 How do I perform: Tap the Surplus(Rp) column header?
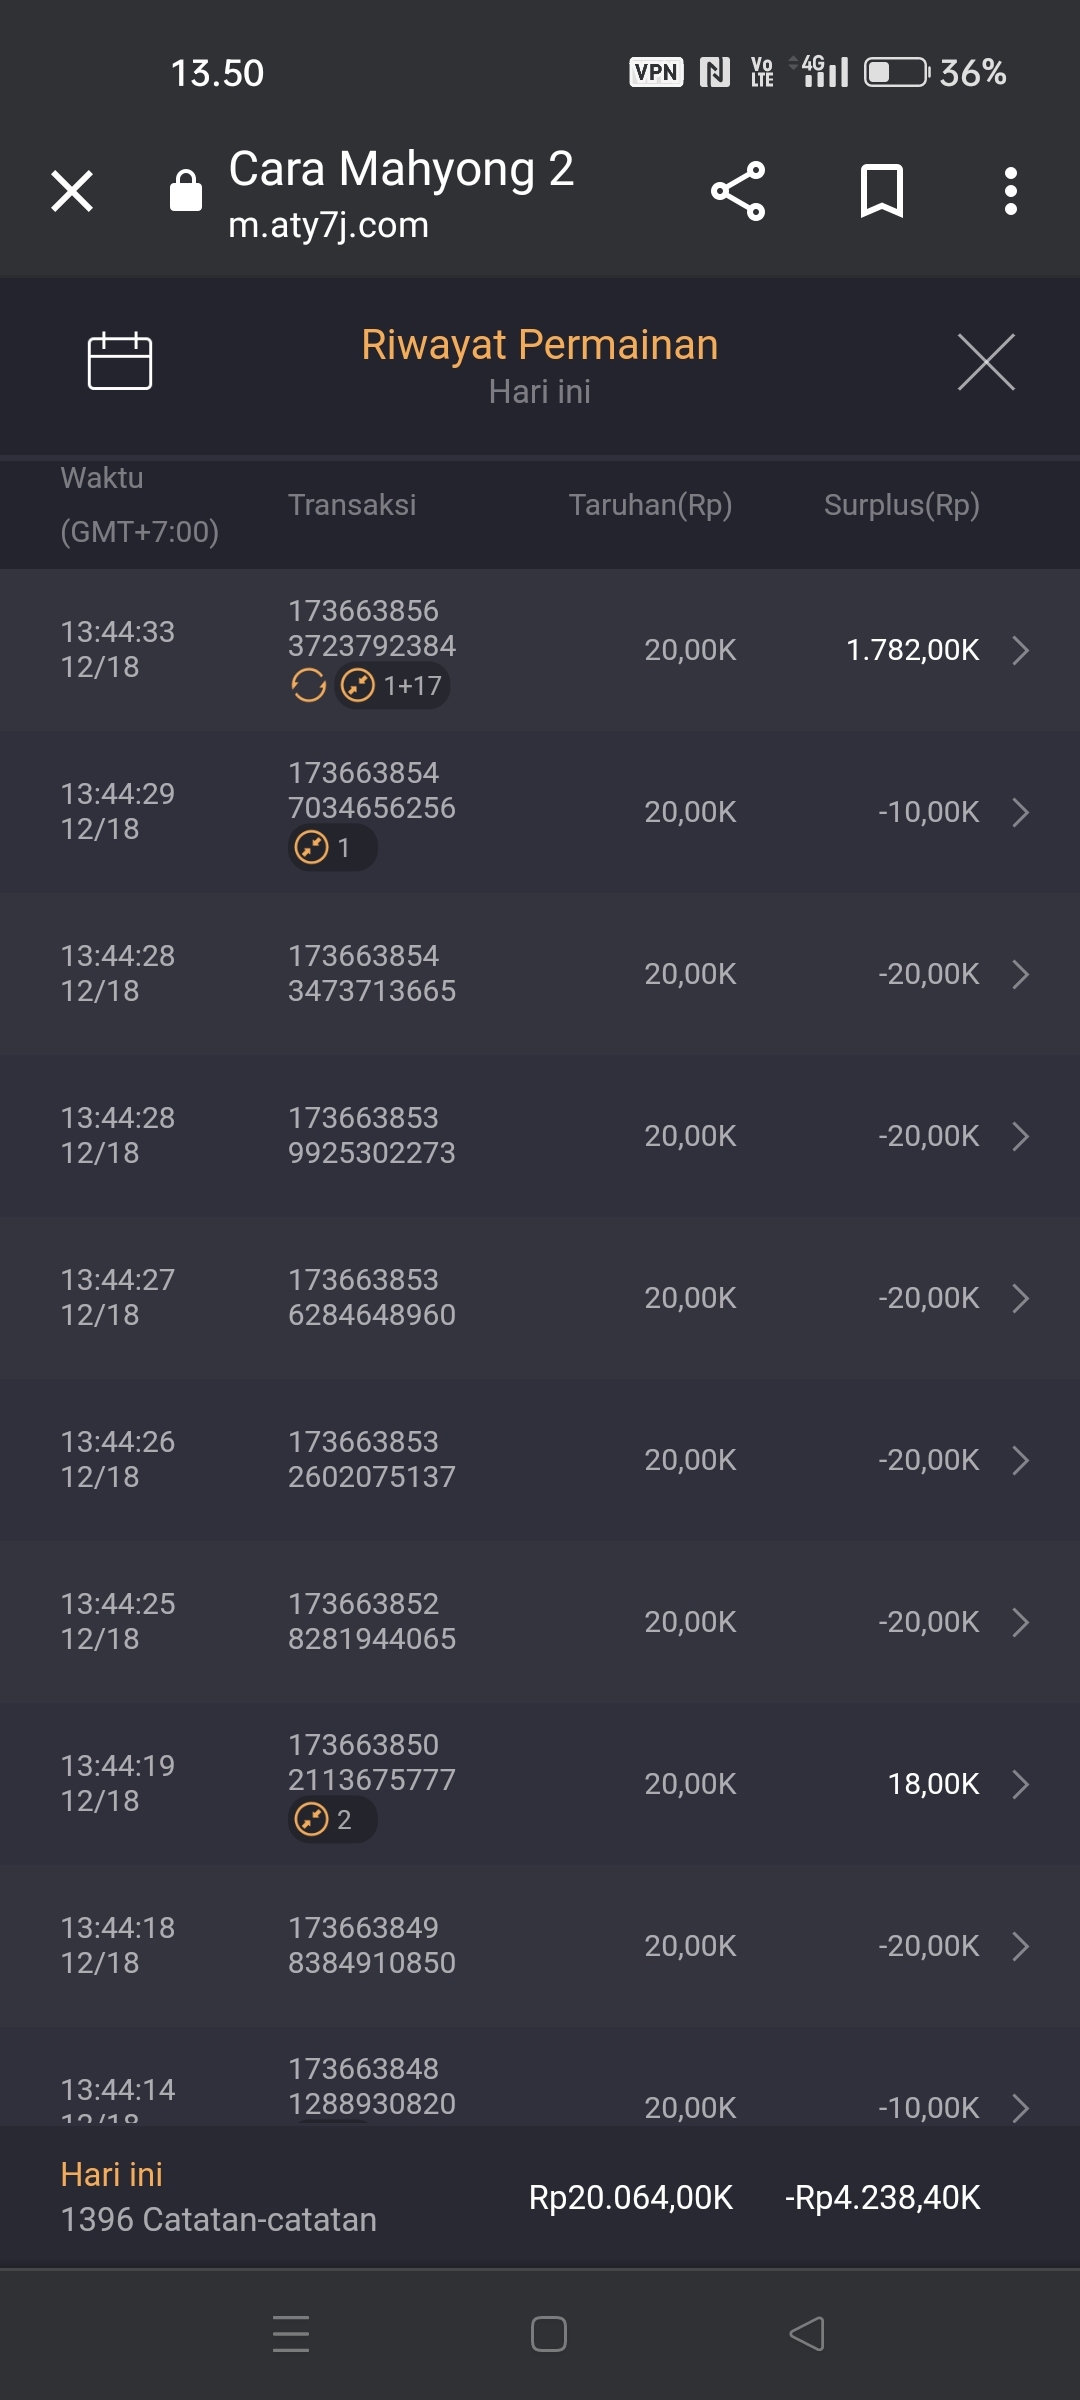tap(901, 505)
